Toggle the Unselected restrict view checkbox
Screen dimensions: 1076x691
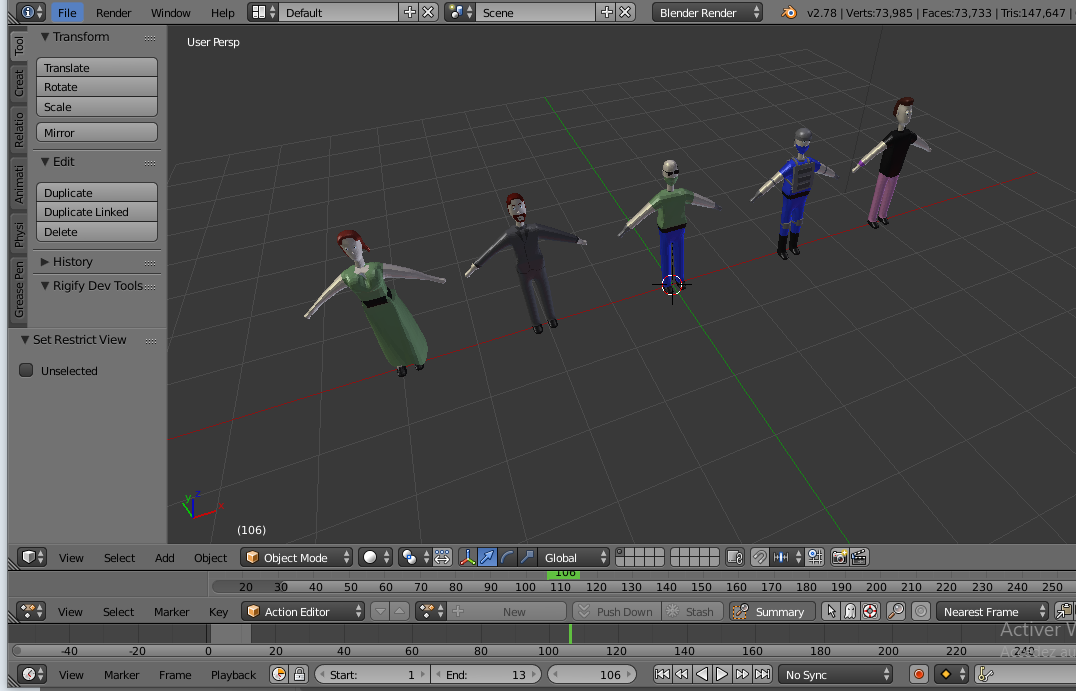25,370
